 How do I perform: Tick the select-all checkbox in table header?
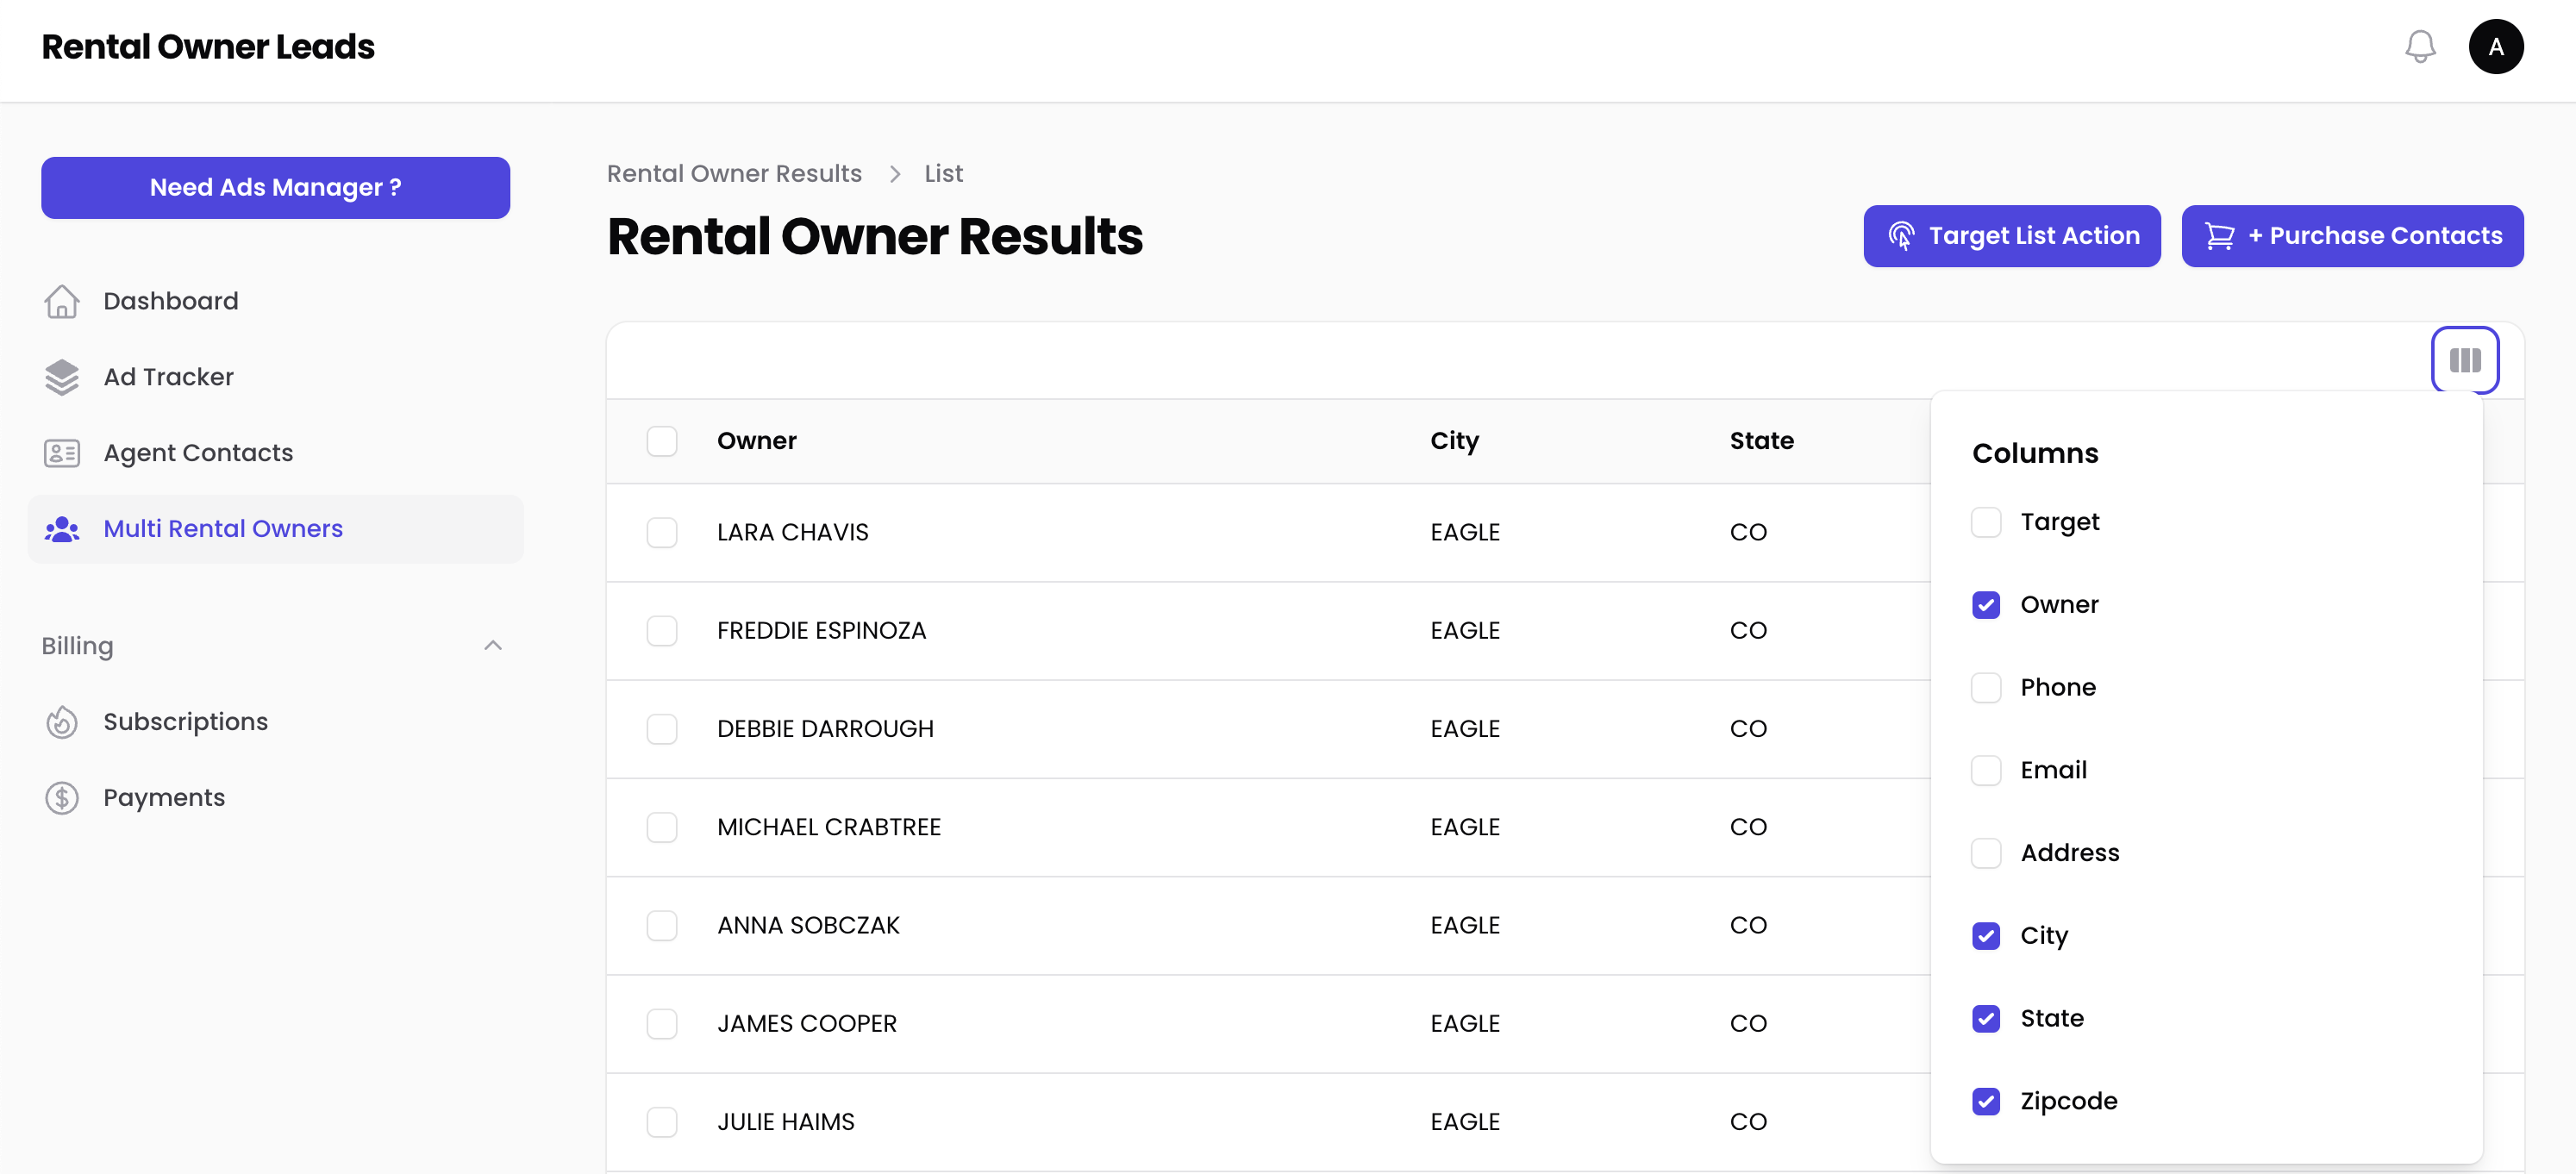click(x=662, y=441)
